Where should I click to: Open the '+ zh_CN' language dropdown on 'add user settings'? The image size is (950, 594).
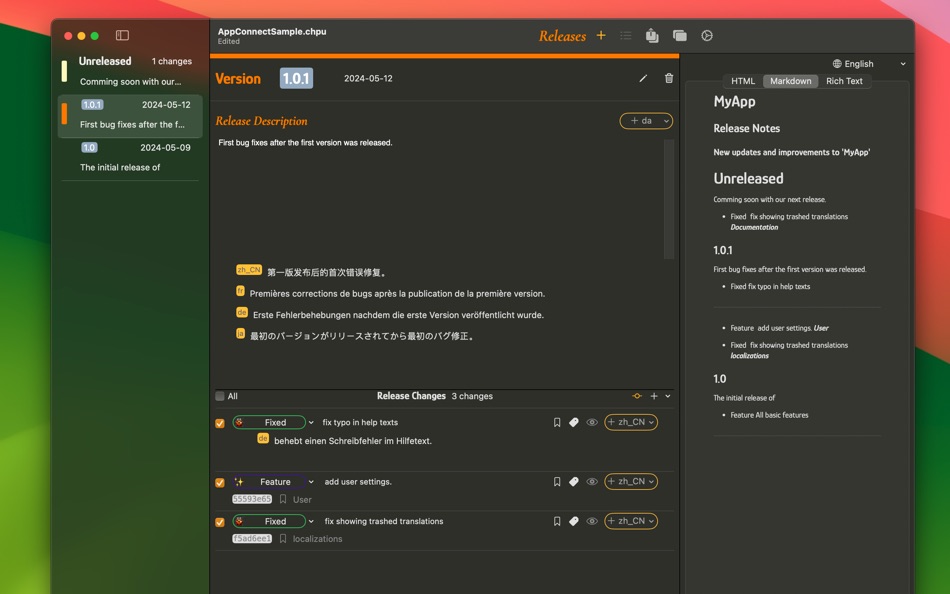click(x=630, y=481)
